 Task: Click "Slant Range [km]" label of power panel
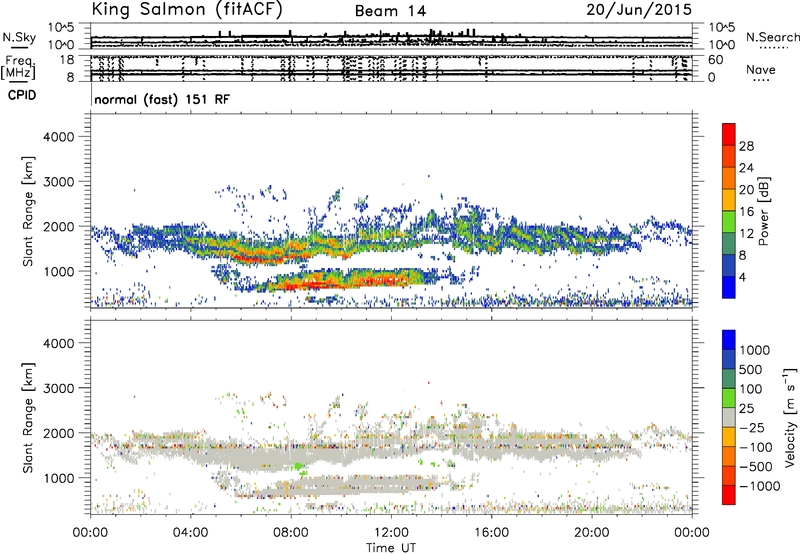tap(28, 212)
